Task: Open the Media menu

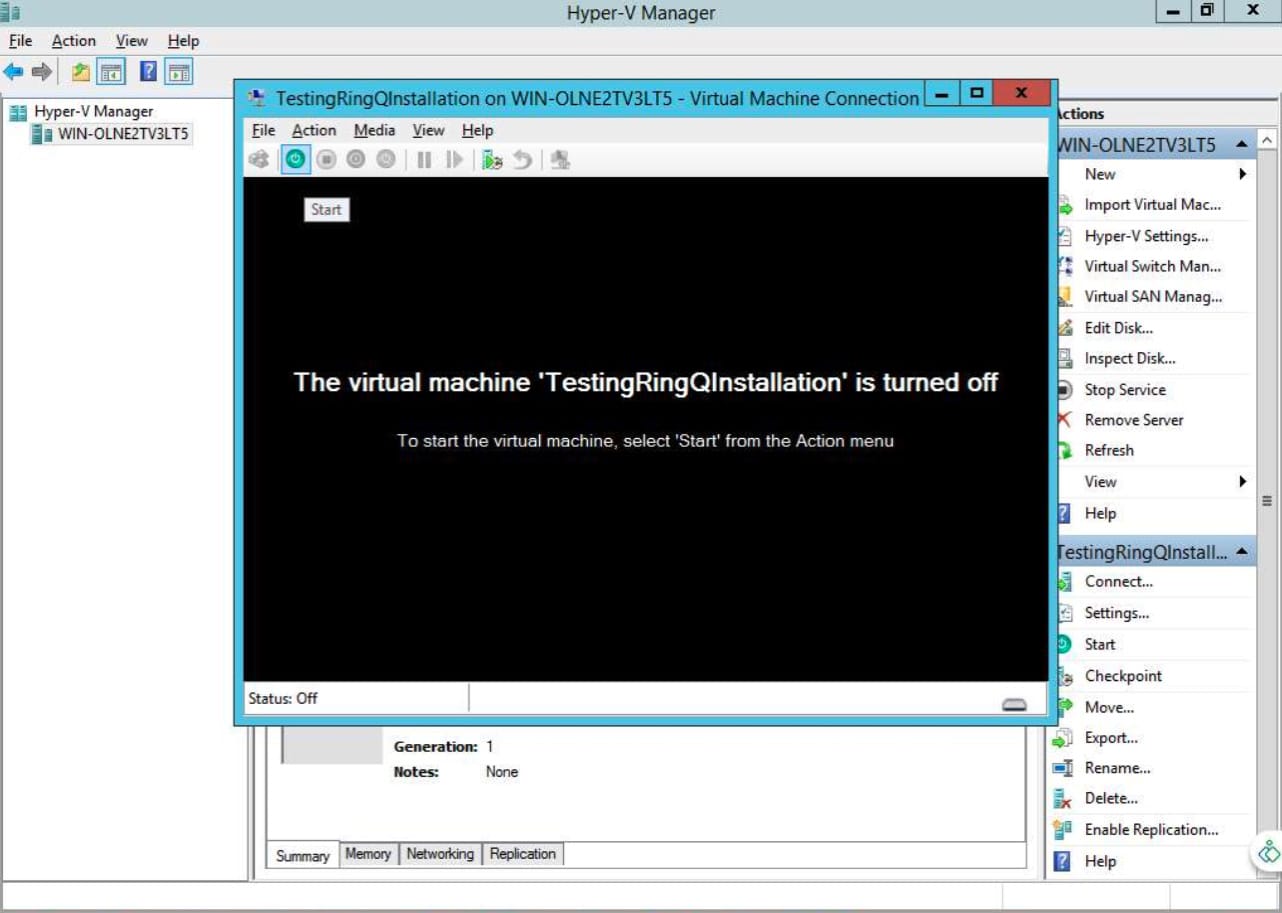Action: point(374,130)
